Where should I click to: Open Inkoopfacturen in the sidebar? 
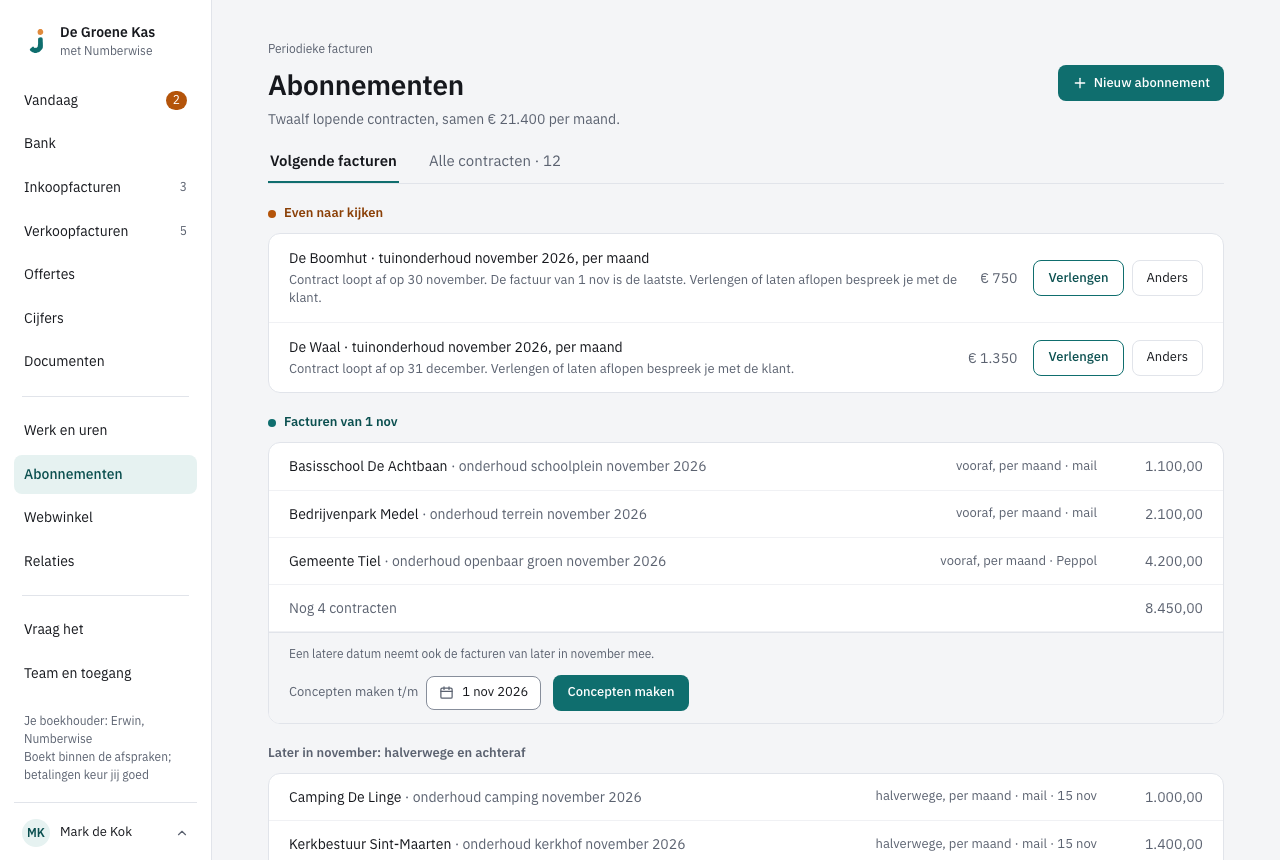tap(105, 187)
